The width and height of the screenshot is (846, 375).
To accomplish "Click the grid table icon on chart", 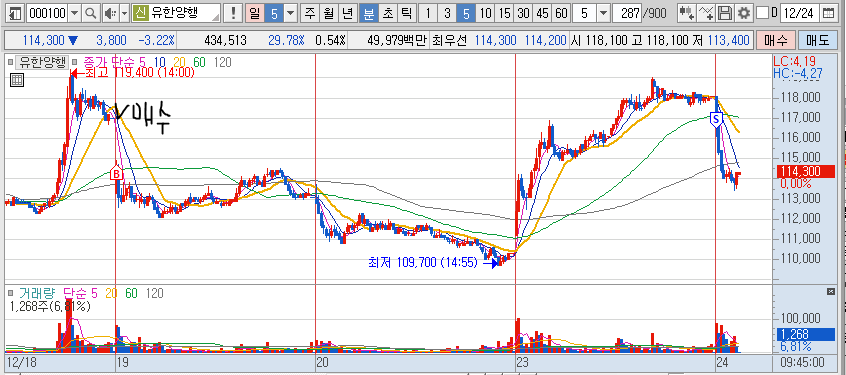I will [16, 80].
